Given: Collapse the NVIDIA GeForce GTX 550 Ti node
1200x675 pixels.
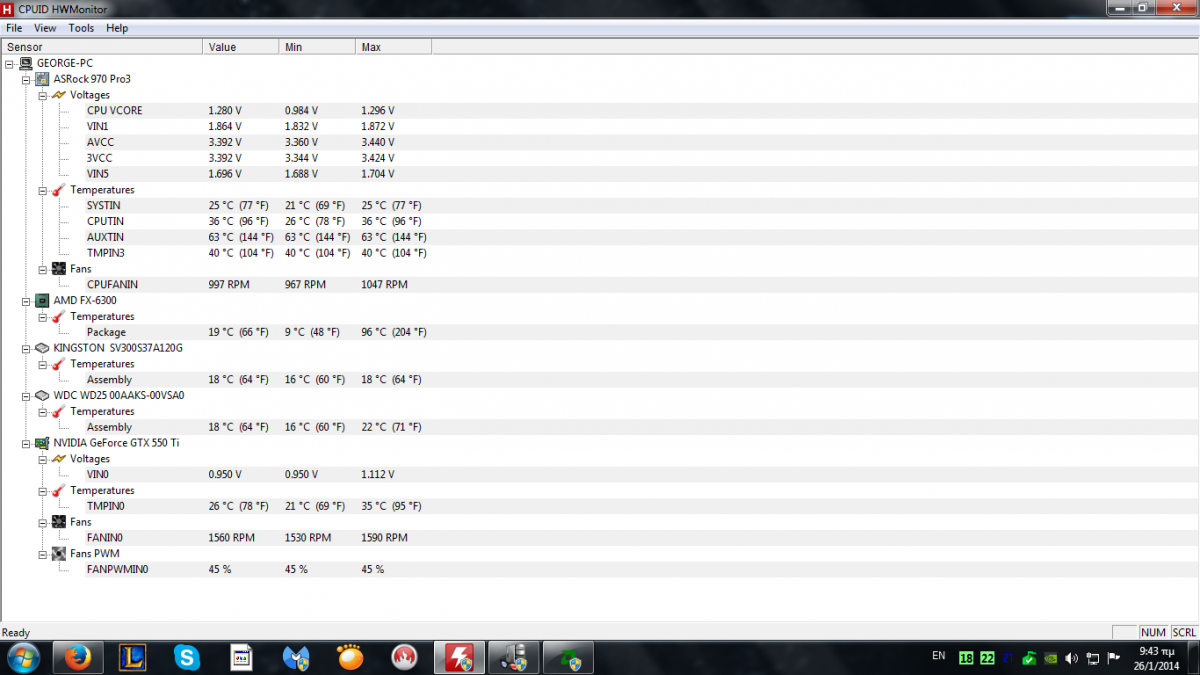Looking at the screenshot, I should (26, 443).
